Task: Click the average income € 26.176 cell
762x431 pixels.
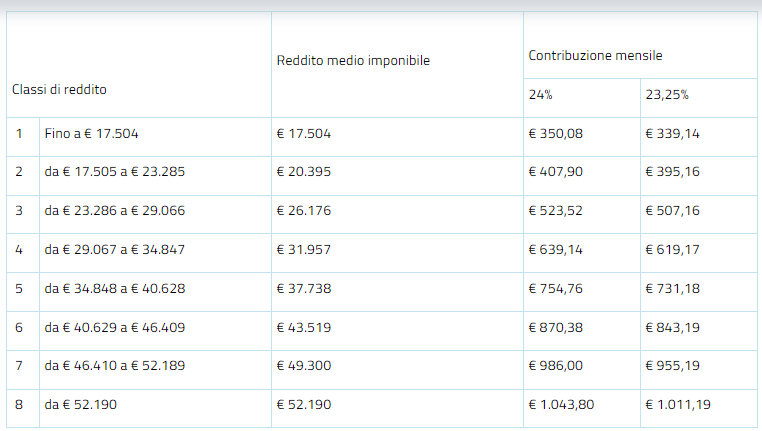Action: tap(304, 211)
